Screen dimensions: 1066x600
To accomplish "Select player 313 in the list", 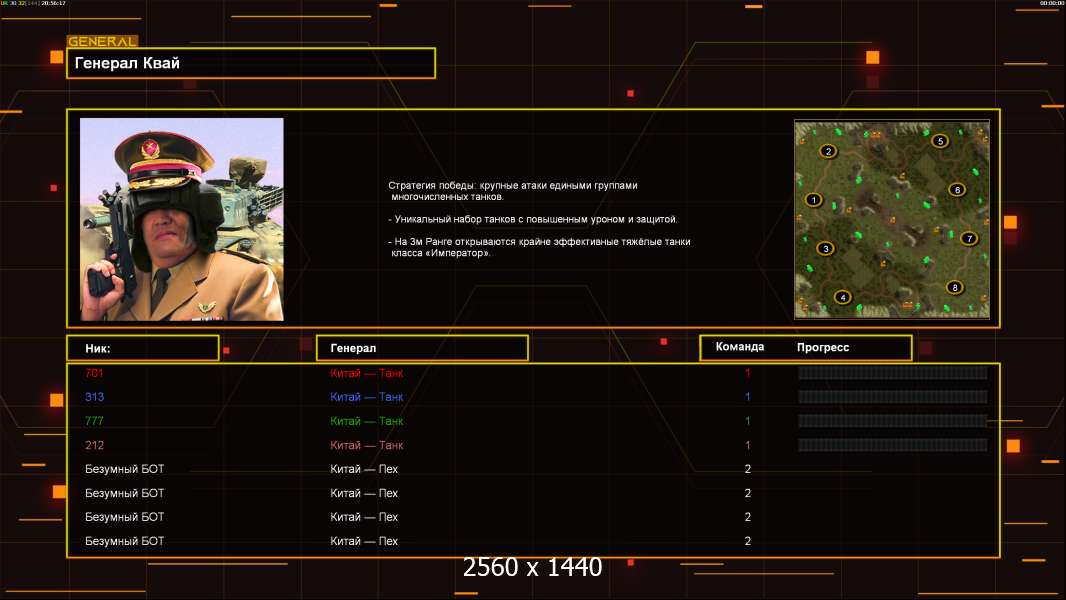I will 94,397.
